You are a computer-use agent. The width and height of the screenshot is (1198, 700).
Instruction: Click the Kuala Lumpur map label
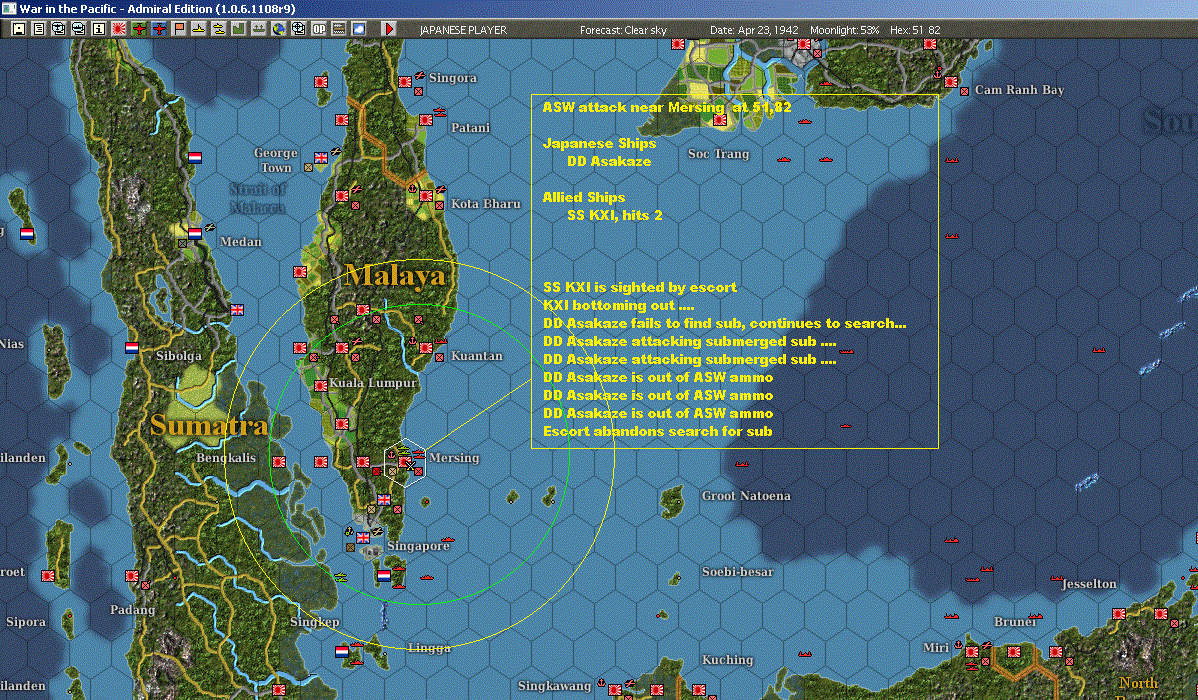(x=373, y=383)
